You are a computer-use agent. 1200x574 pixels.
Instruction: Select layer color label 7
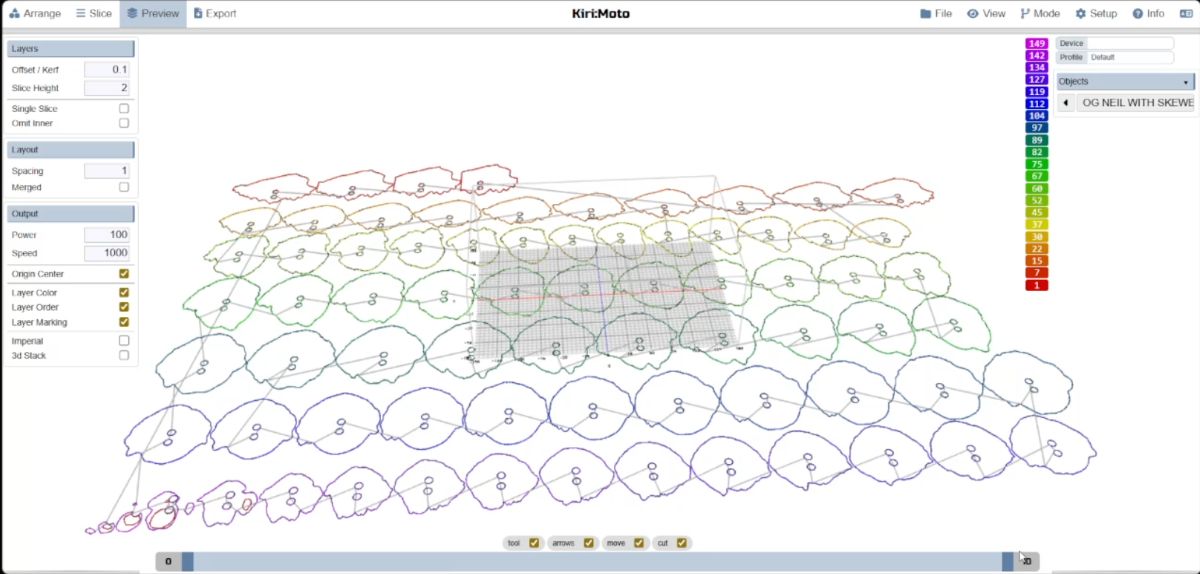pyautogui.click(x=1037, y=273)
